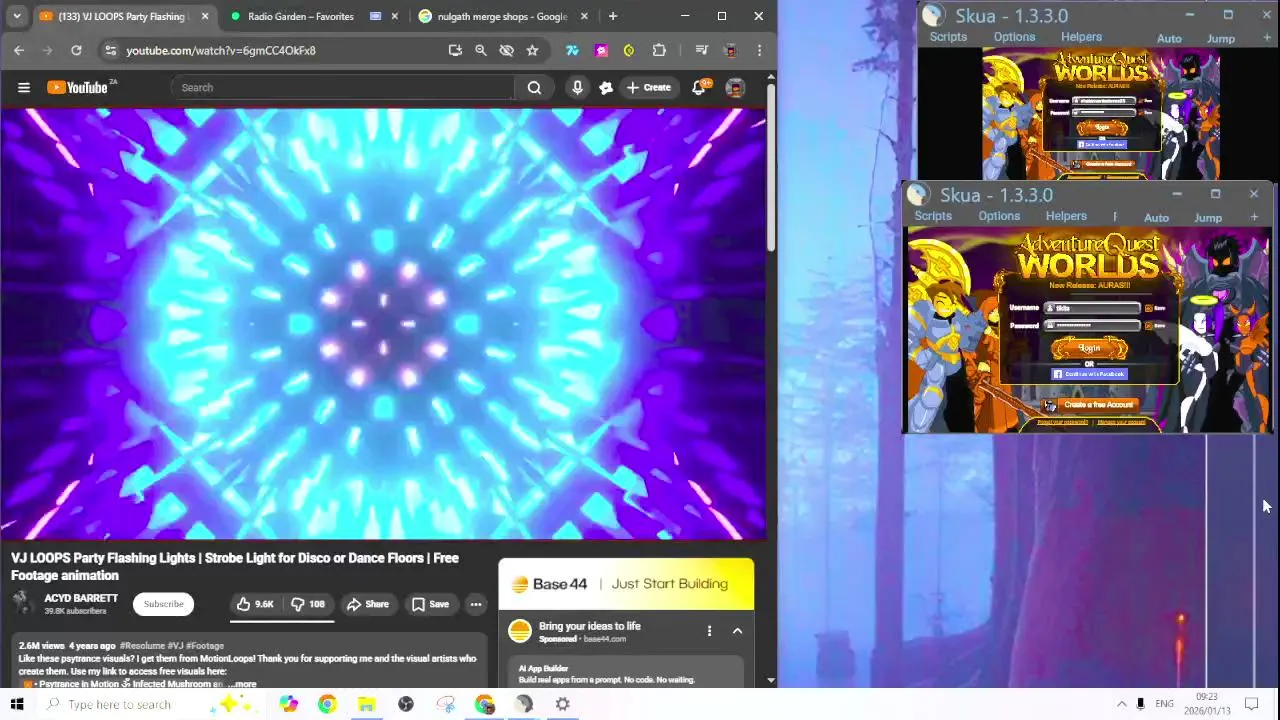Viewport: 1280px width, 720px height.
Task: Click Auto in front Skua window
Action: point(1156,217)
